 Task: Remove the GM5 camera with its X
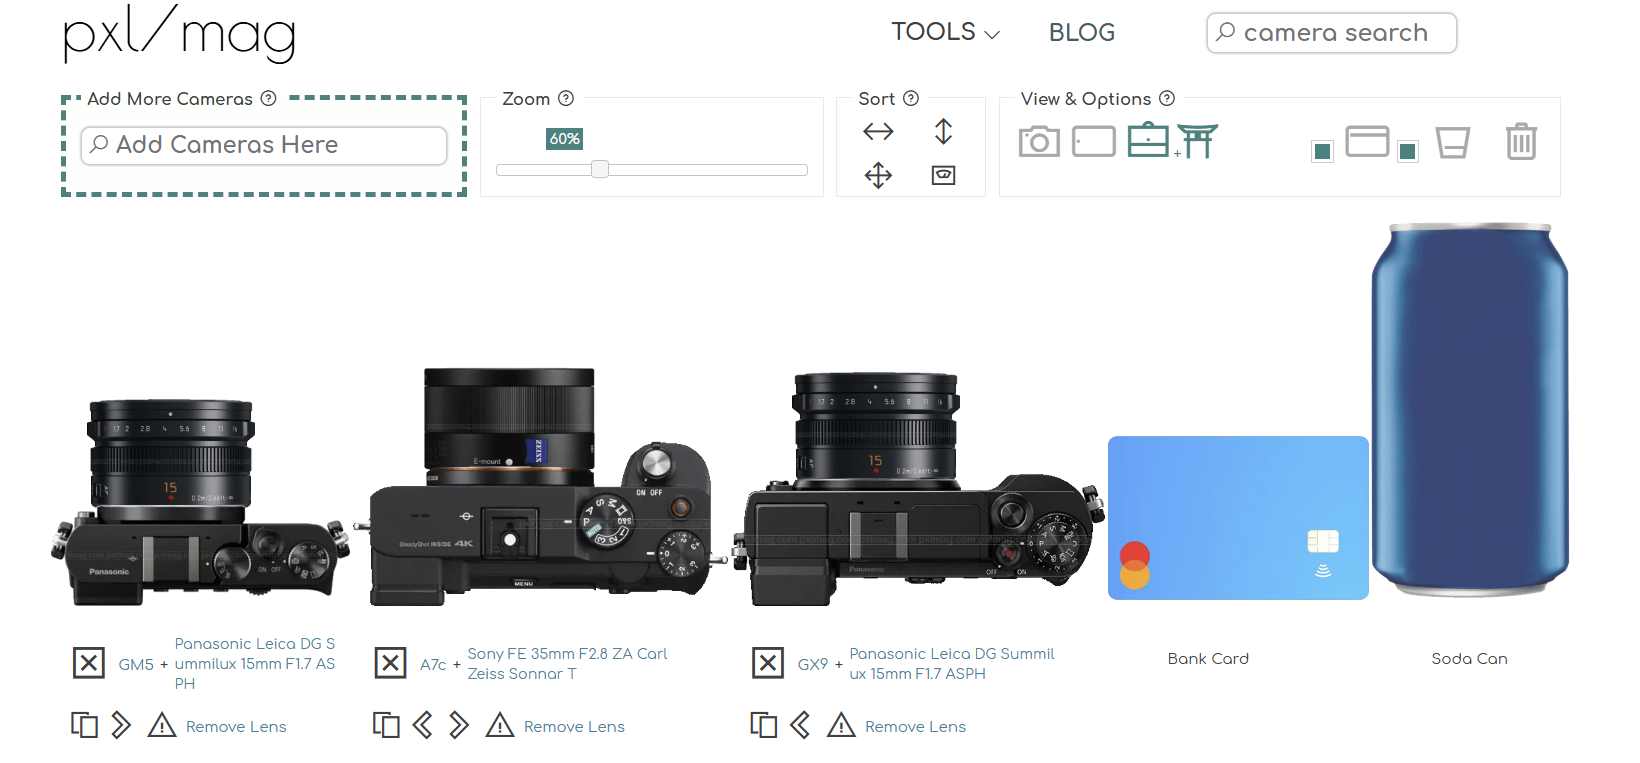pos(89,663)
